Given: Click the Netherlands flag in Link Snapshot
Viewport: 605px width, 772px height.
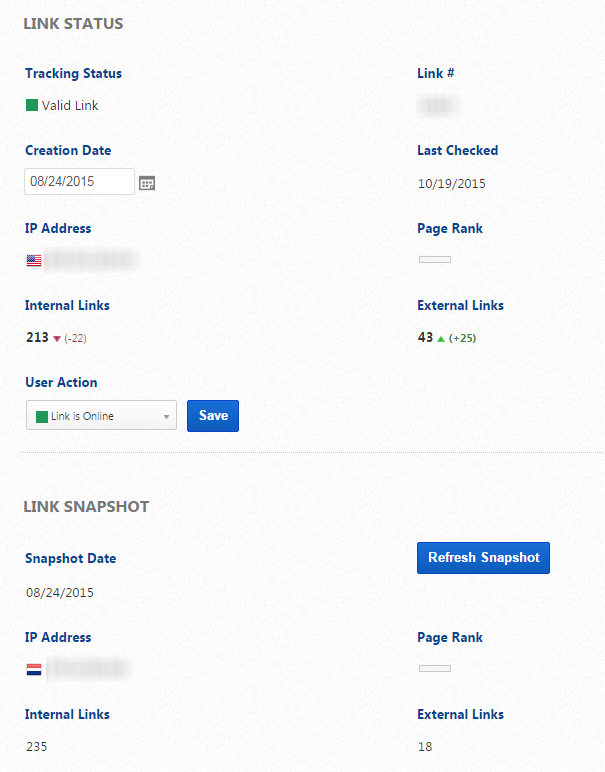Looking at the screenshot, I should coord(34,669).
